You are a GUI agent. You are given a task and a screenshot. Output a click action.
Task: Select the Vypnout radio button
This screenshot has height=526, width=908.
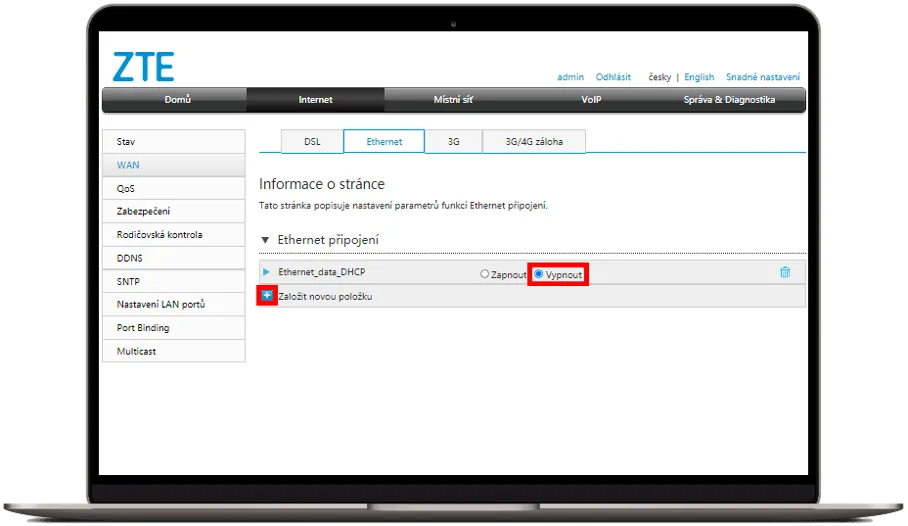pos(539,274)
